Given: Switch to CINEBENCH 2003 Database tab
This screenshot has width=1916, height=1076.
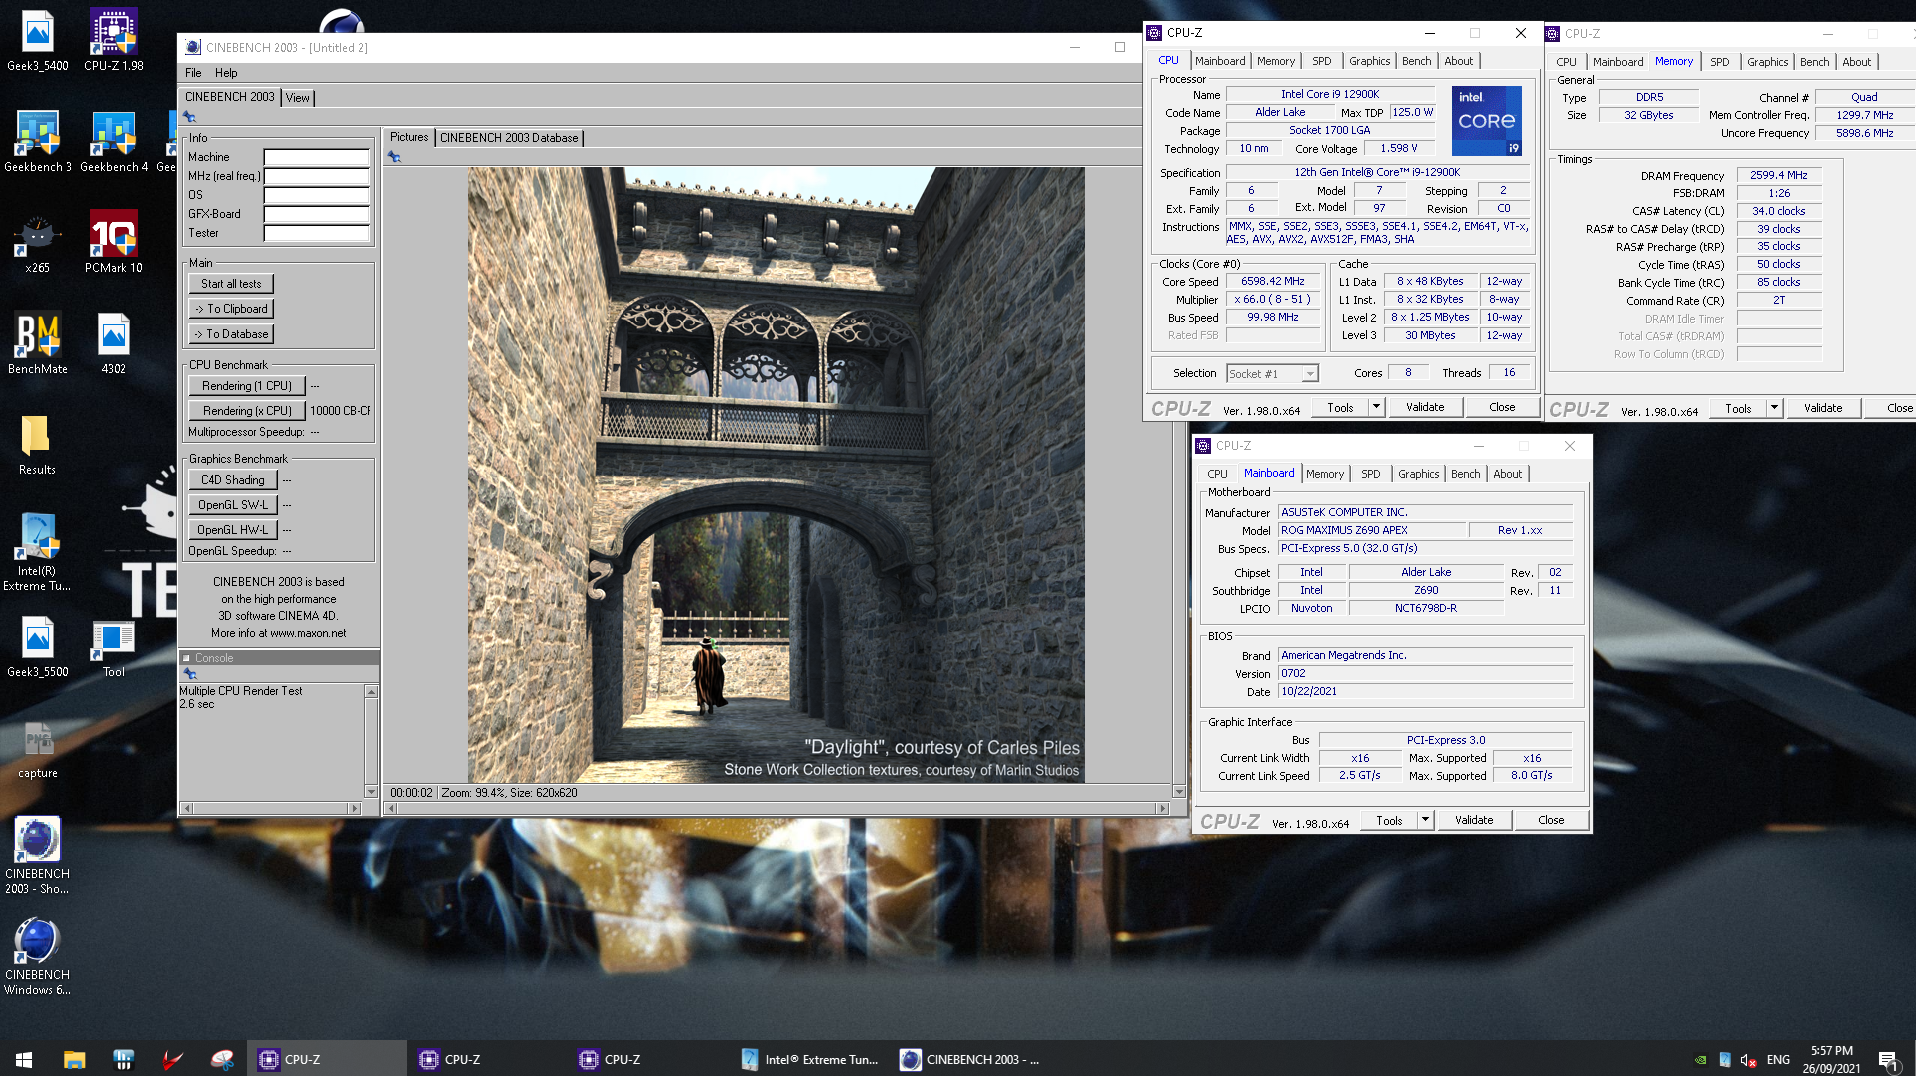Looking at the screenshot, I should tap(509, 138).
